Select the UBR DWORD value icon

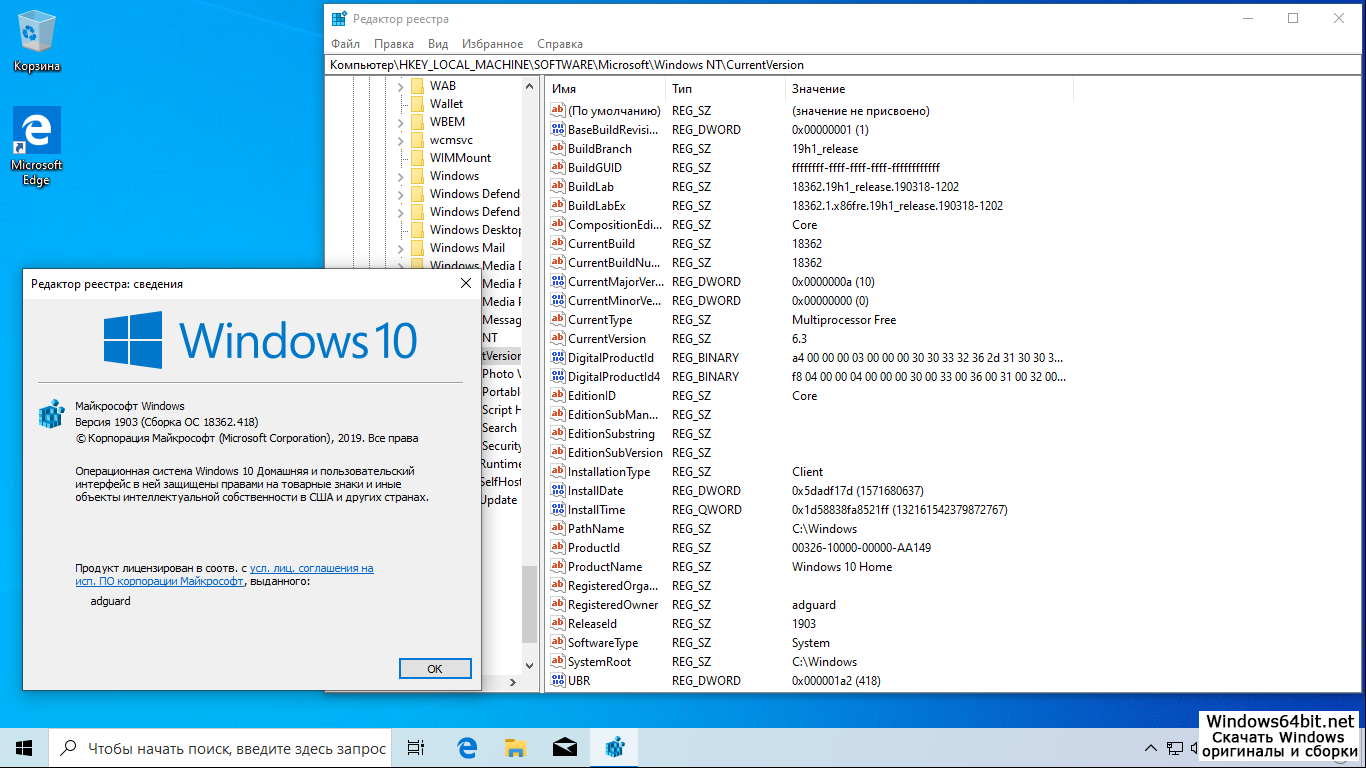coord(558,681)
